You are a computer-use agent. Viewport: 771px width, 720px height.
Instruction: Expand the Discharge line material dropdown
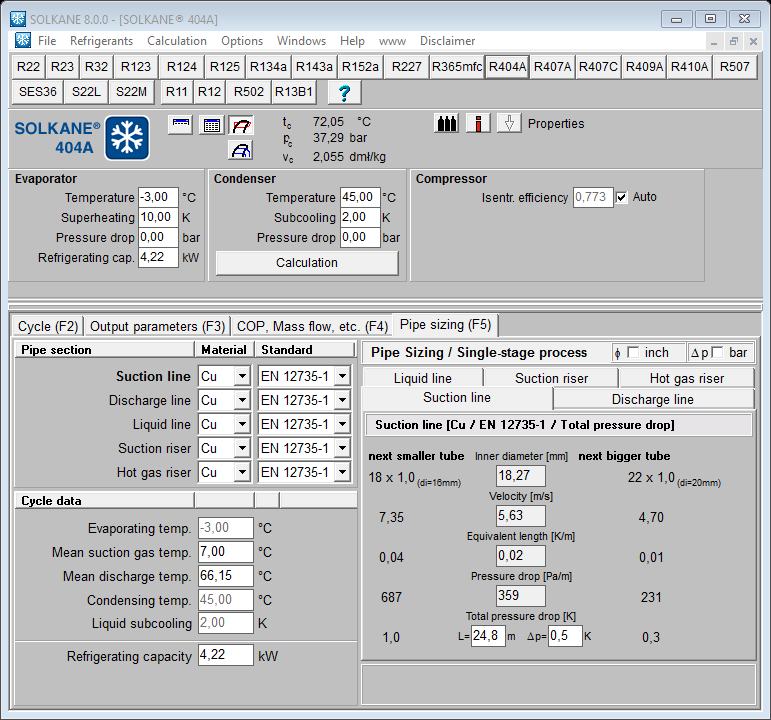(242, 400)
